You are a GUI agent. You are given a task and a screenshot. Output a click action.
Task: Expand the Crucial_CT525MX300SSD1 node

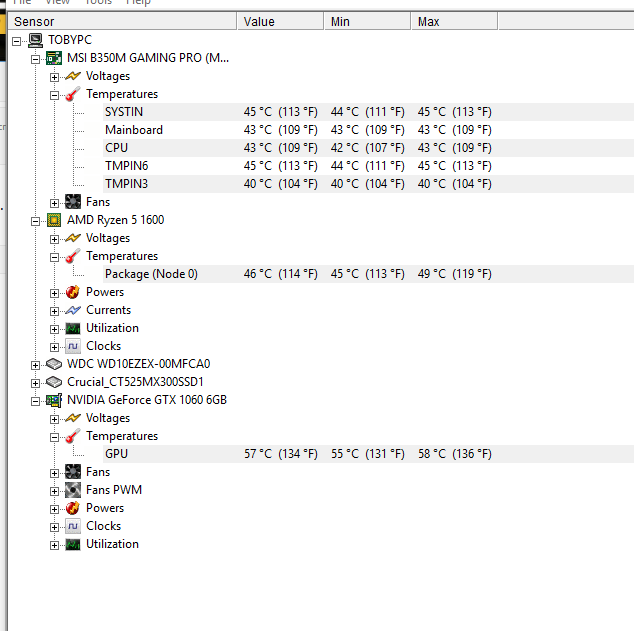click(x=36, y=383)
